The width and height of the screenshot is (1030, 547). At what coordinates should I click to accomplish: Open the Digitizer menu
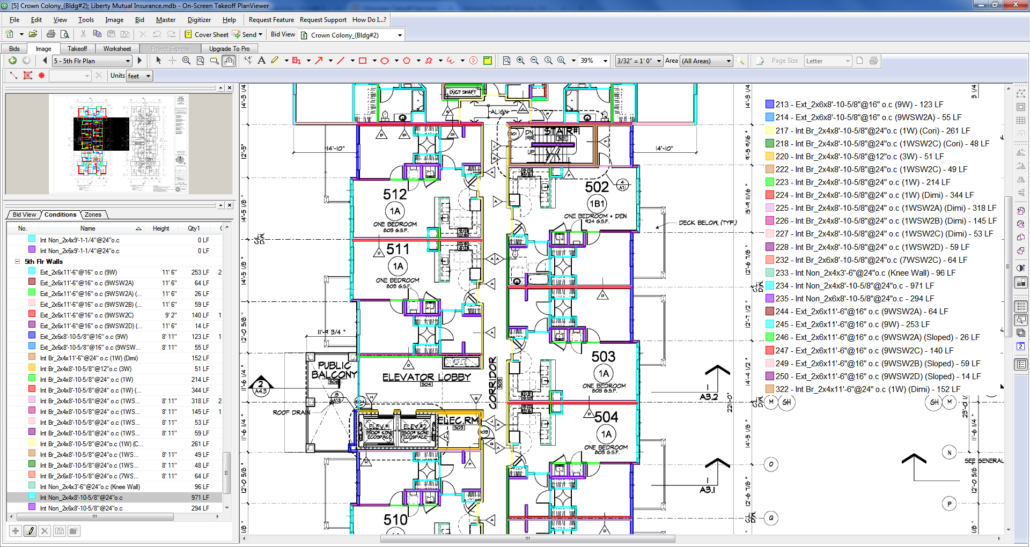pyautogui.click(x=200, y=19)
